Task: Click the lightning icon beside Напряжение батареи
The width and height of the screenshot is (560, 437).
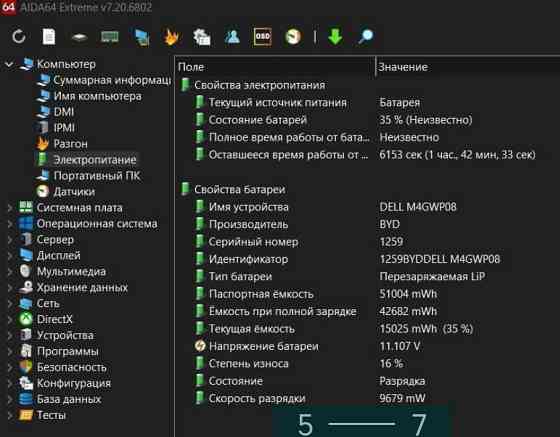Action: click(x=200, y=346)
